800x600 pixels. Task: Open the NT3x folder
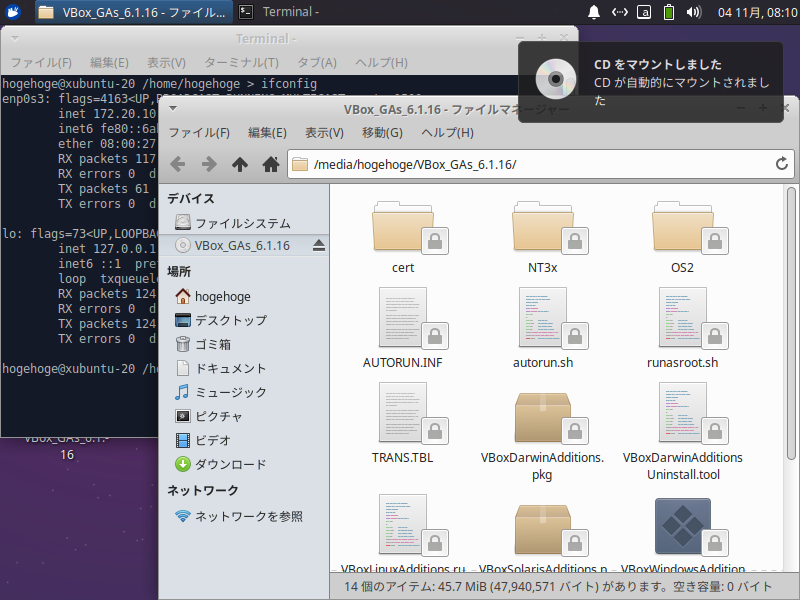(542, 238)
